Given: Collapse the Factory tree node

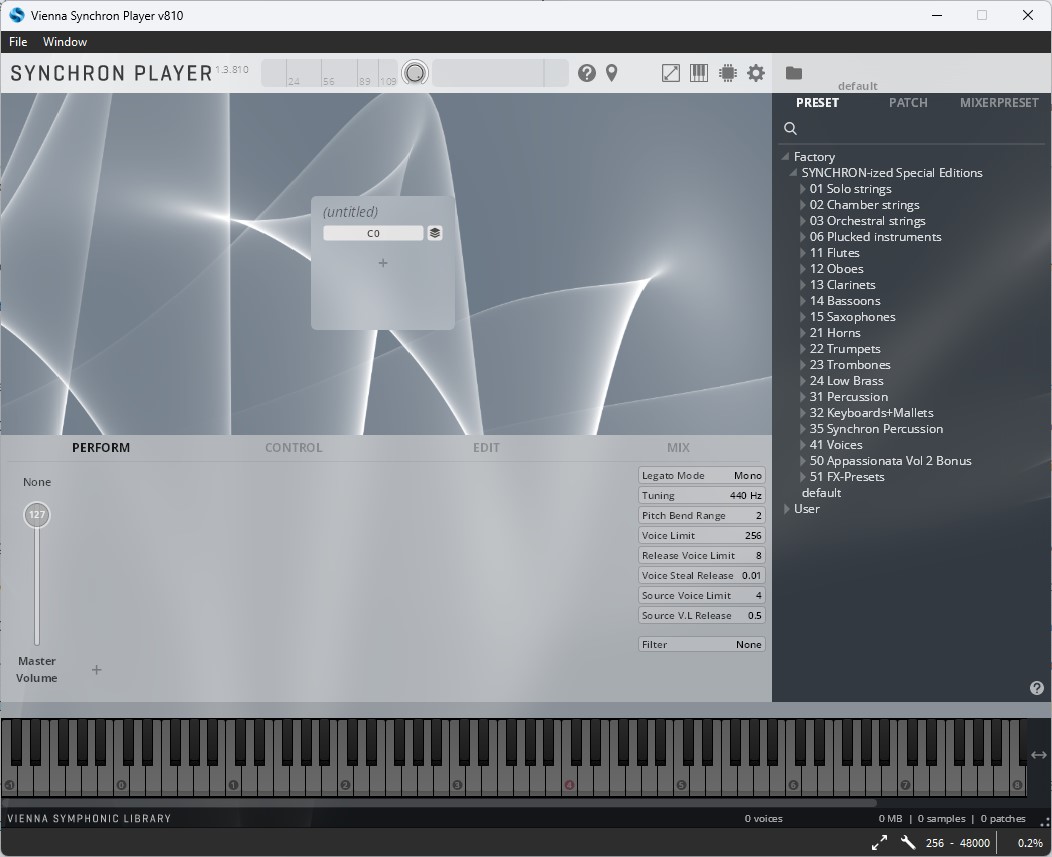Looking at the screenshot, I should click(x=785, y=156).
